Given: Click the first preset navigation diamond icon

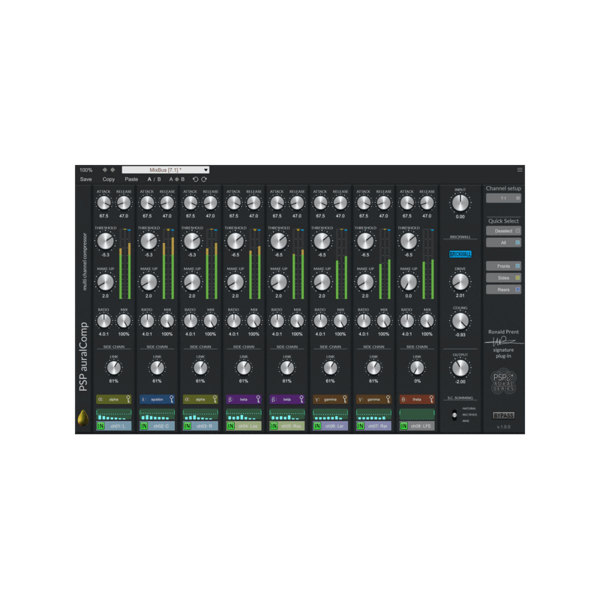Looking at the screenshot, I should pos(105,170).
